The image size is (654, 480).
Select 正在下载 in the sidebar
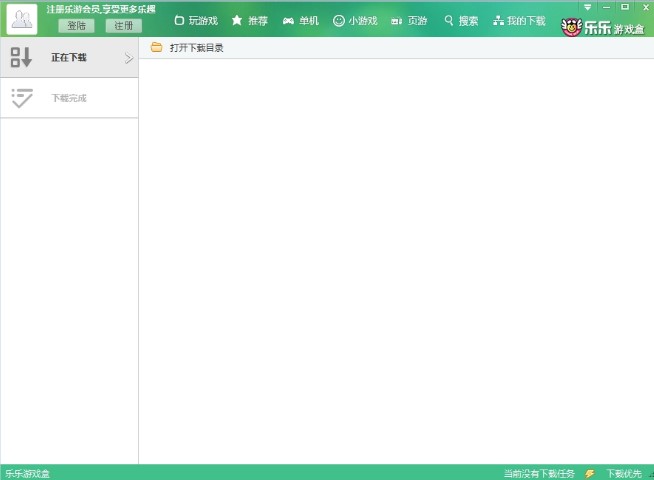(69, 57)
